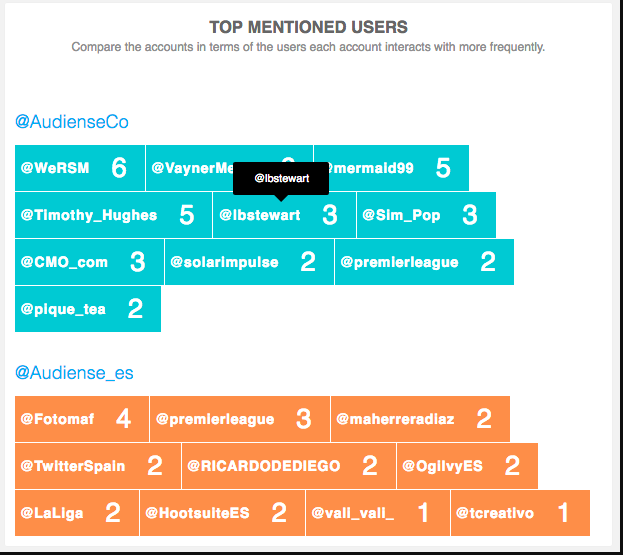Click the @maherreradiaz mention tile
Image resolution: width=623 pixels, height=555 pixels.
pyautogui.click(x=420, y=419)
